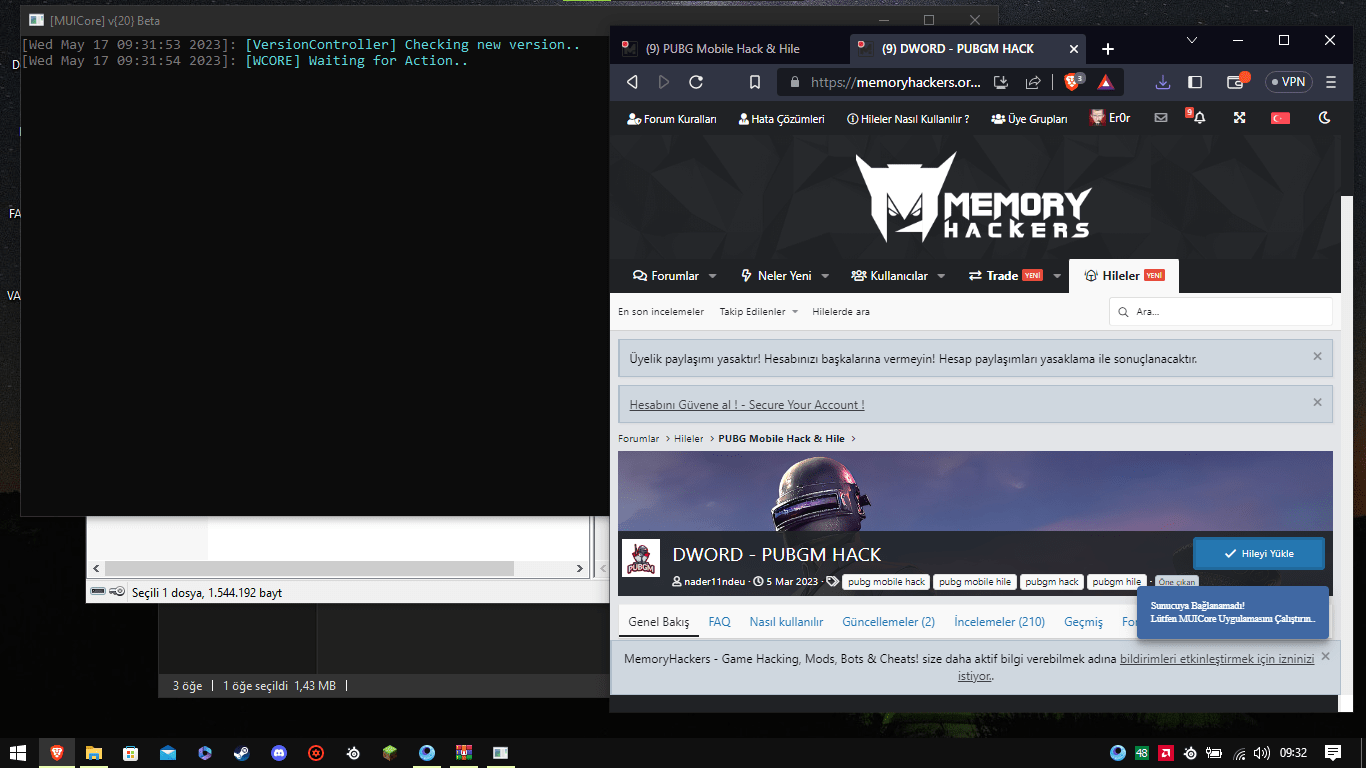Screen dimensions: 1366x768
Task: Open the tab search chevron in the title bar
Action: [x=1192, y=41]
